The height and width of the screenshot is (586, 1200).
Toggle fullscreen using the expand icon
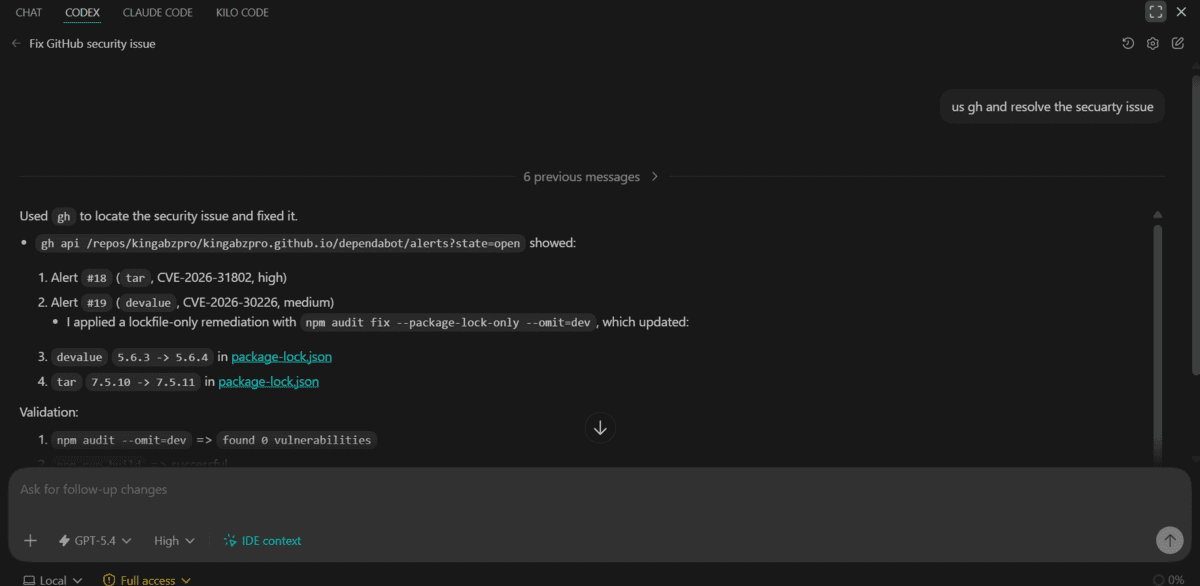coord(1155,11)
